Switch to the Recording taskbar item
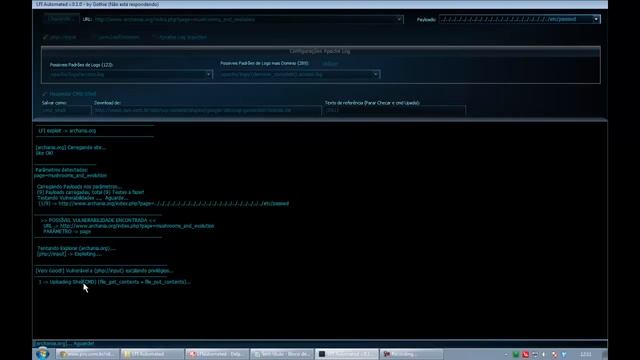The image size is (640, 360). [412, 354]
